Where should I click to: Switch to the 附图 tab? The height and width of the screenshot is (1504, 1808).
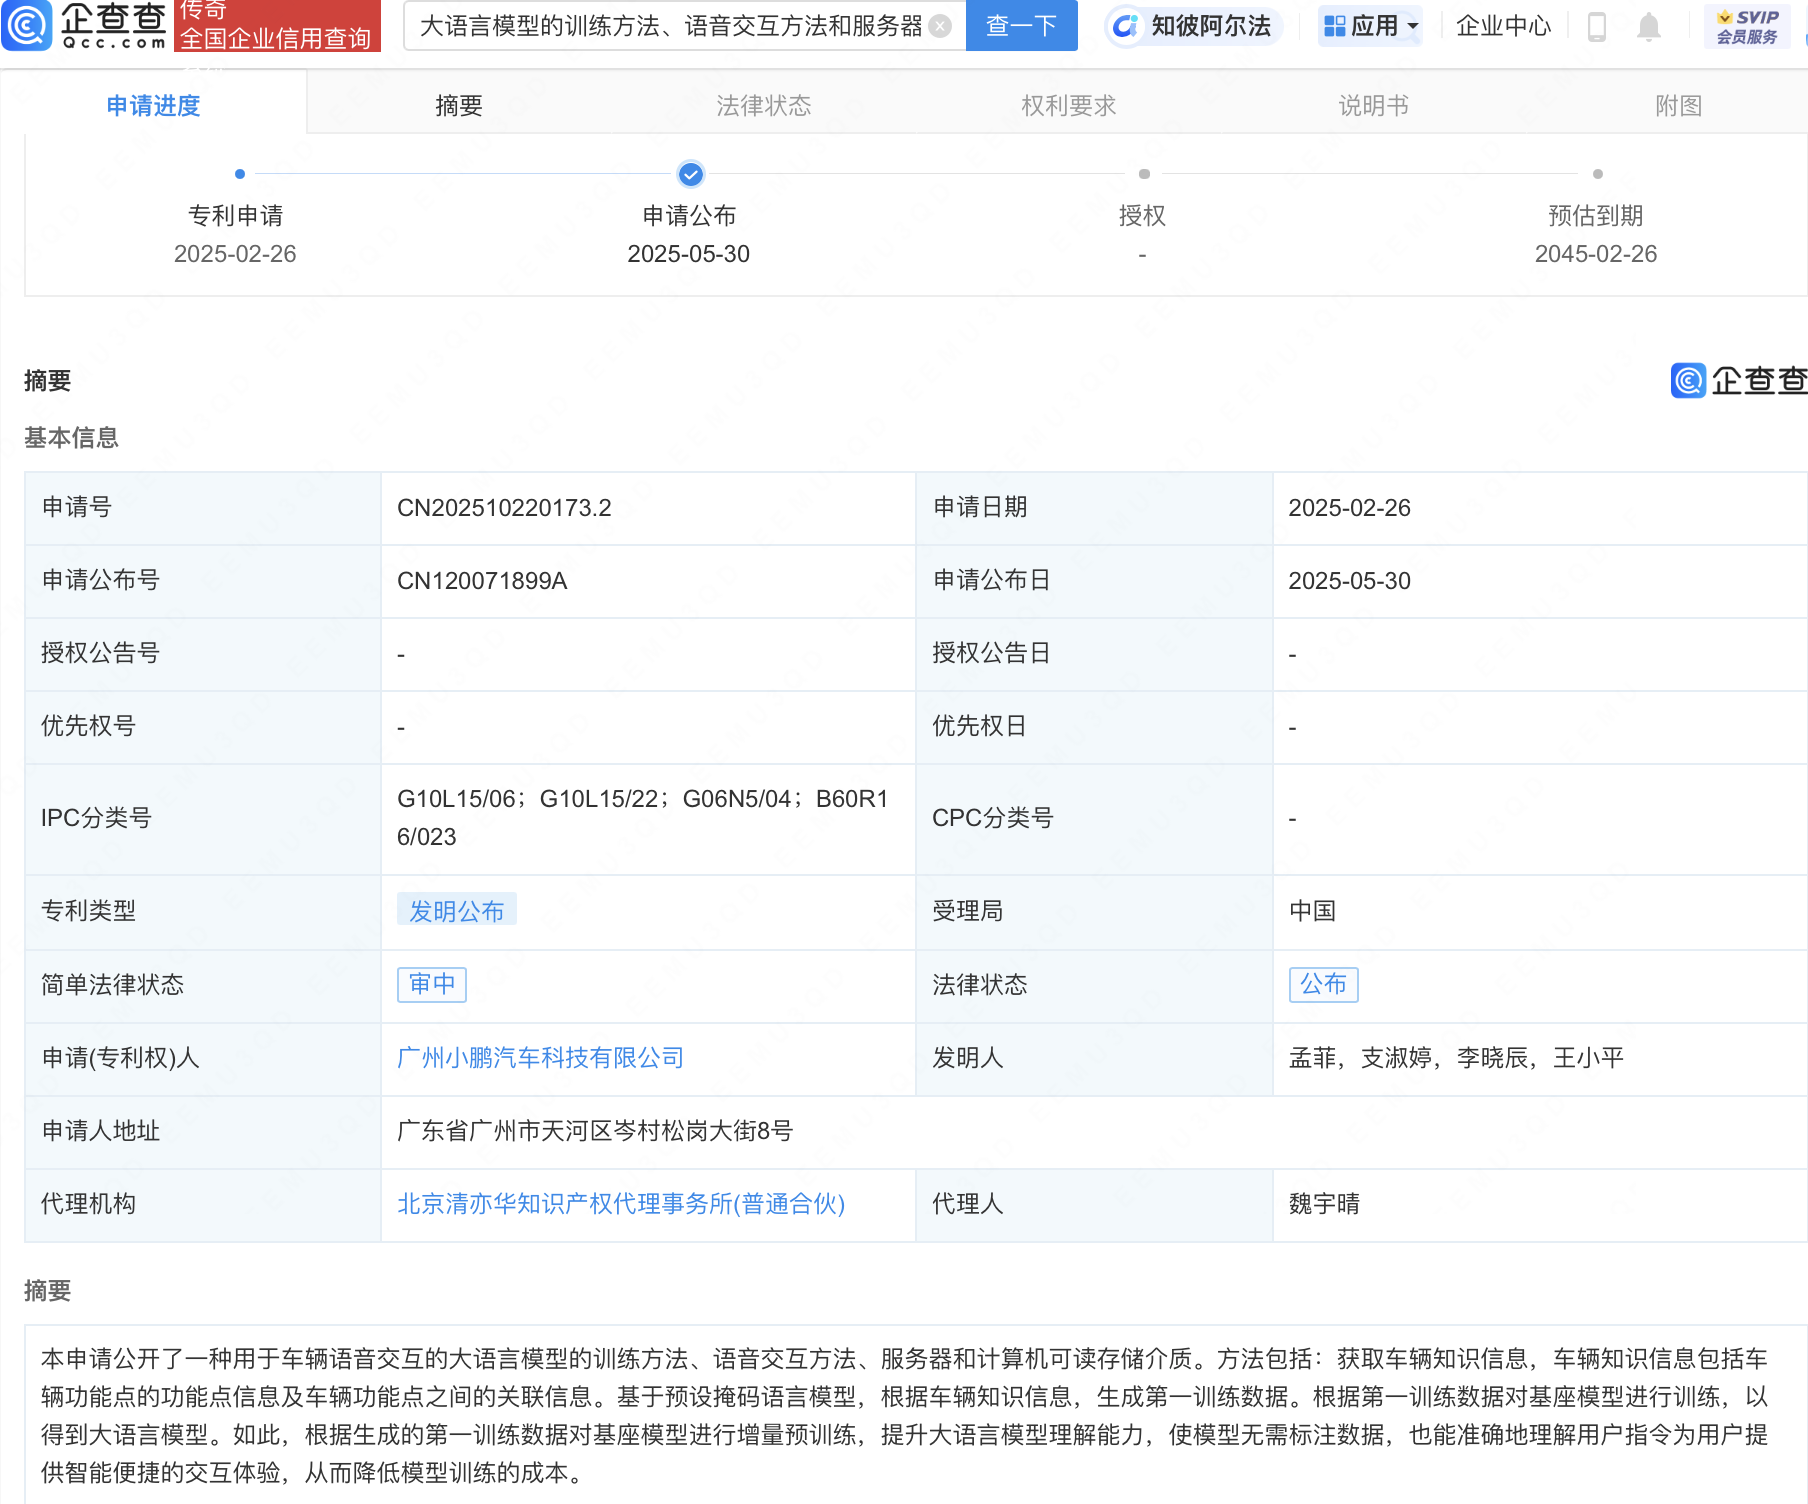(1679, 105)
